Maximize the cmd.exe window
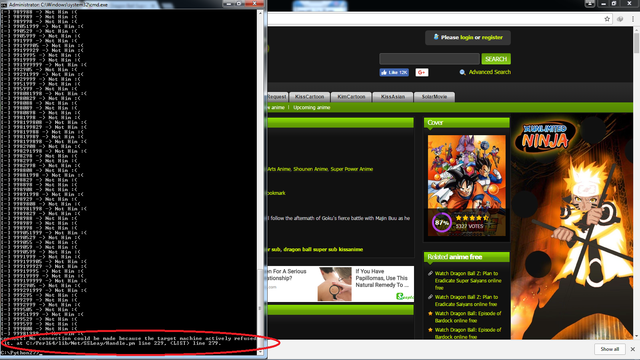Viewport: 640px width, 360px height. pos(239,4)
